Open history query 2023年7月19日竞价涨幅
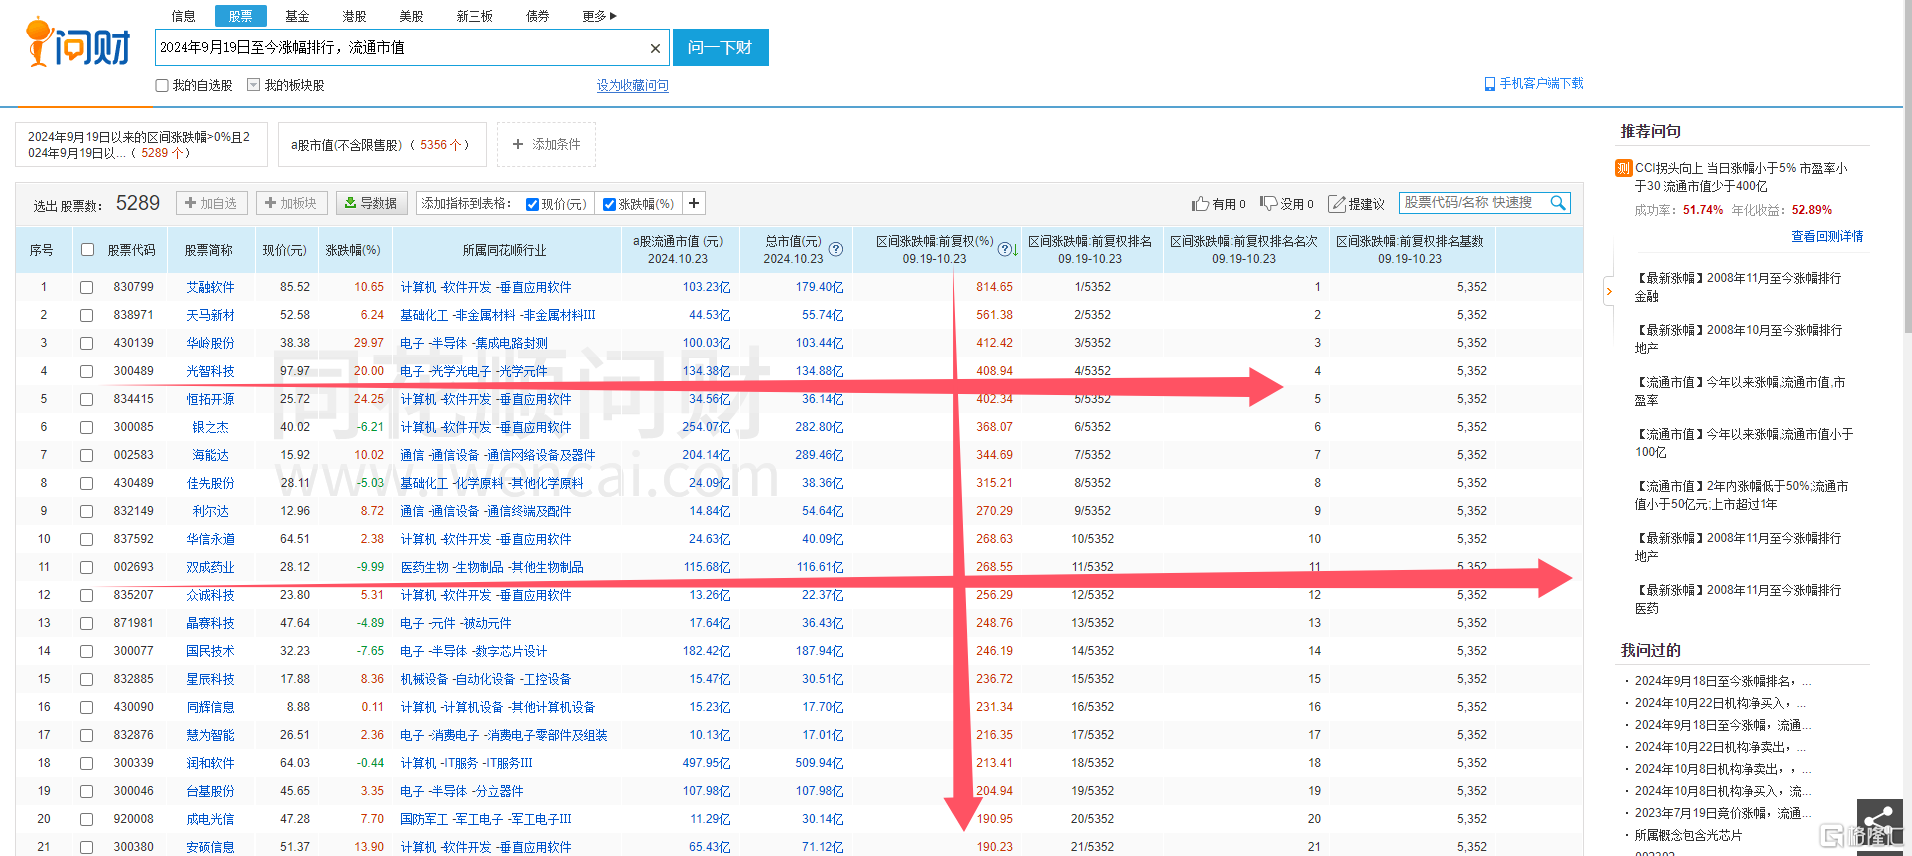1912x856 pixels. click(x=1723, y=813)
